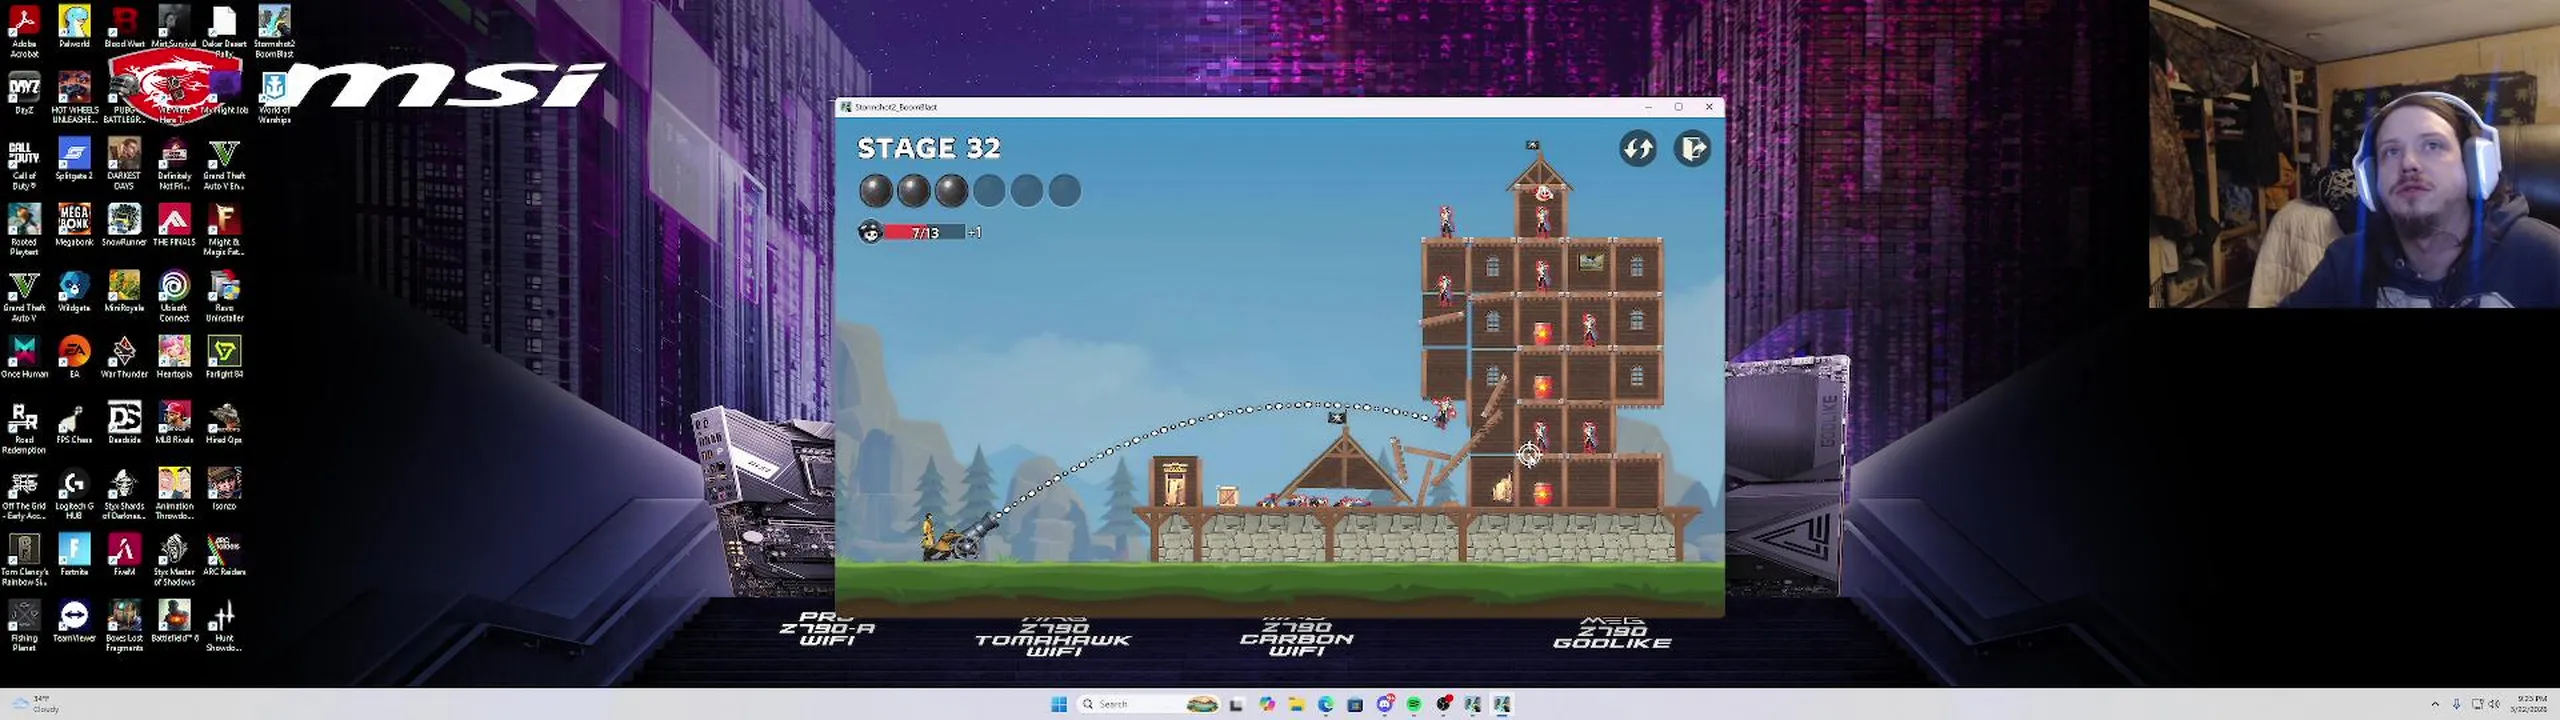The image size is (2560, 720).
Task: Open Fishing Planet desktop icon
Action: click(24, 626)
